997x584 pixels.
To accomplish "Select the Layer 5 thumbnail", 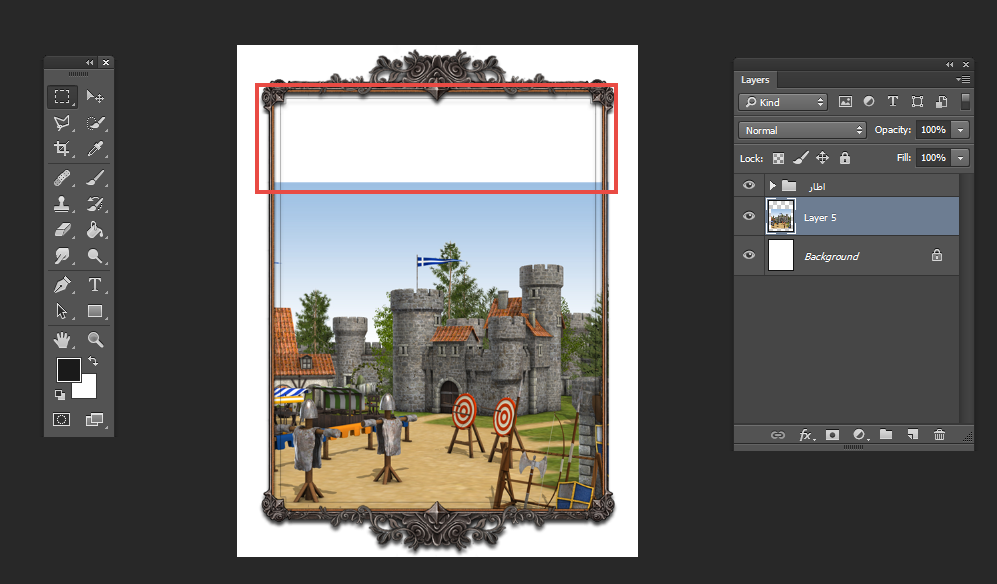I will pyautogui.click(x=781, y=216).
